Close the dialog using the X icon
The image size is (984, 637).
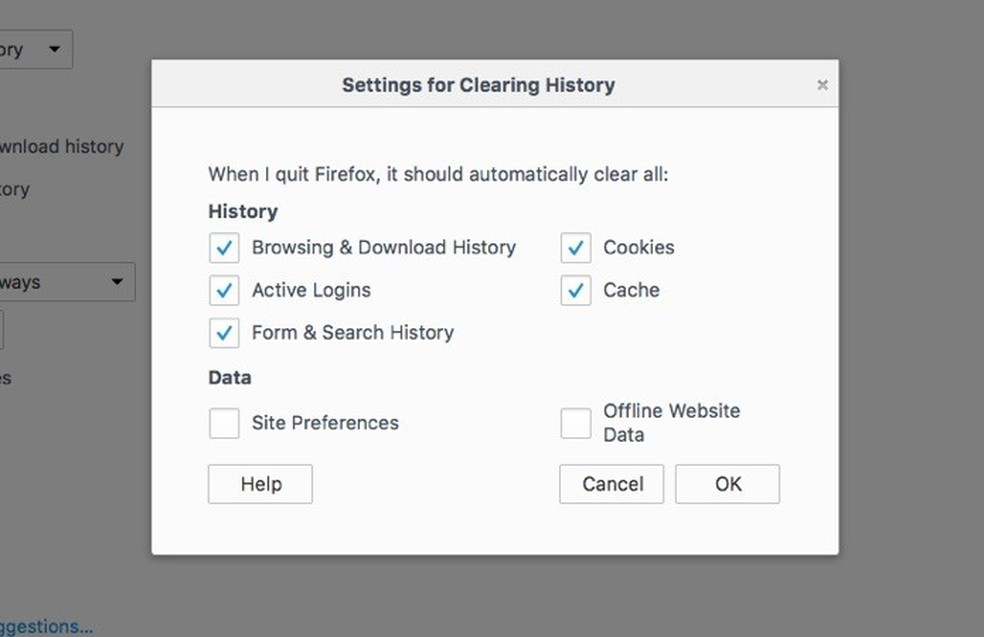[x=822, y=85]
